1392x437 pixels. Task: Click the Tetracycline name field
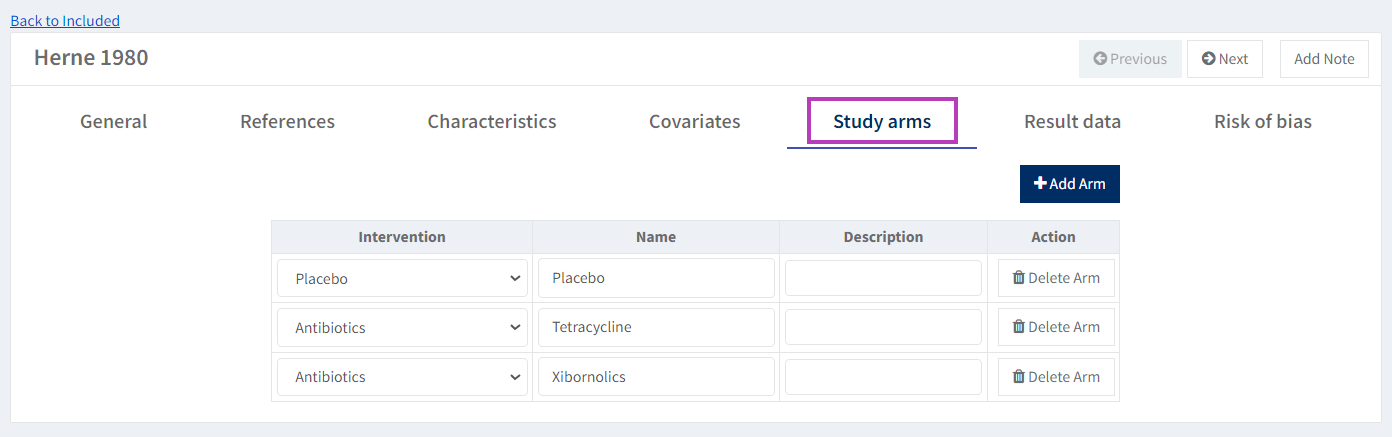click(656, 327)
